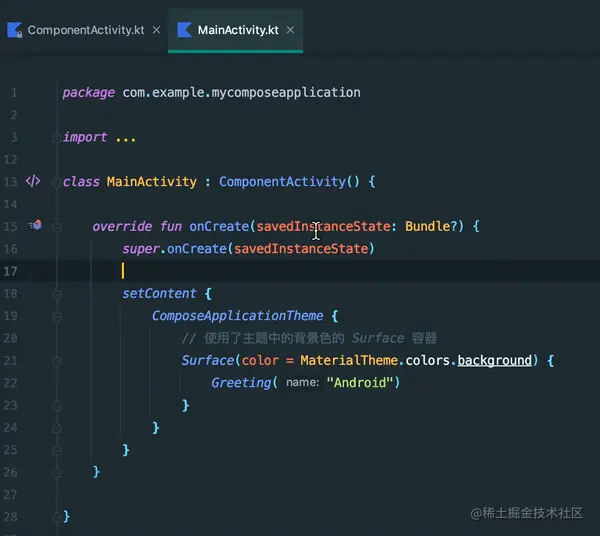Click the Bundle? parameter type
The height and width of the screenshot is (536, 600).
(431, 226)
